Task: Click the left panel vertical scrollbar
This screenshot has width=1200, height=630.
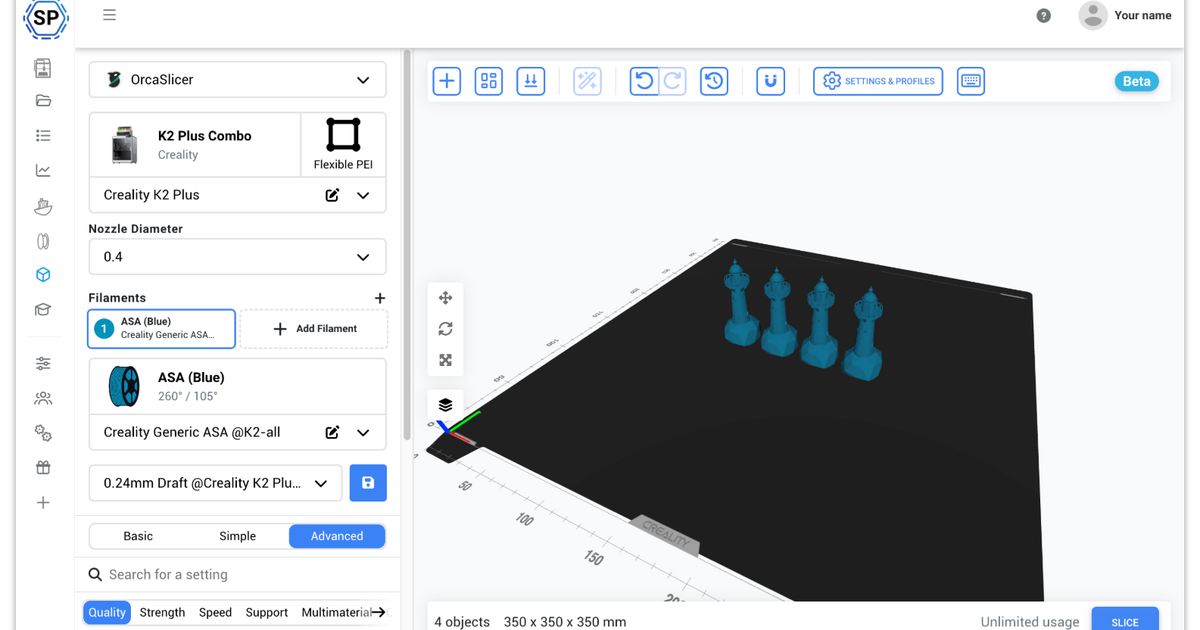Action: 406,245
